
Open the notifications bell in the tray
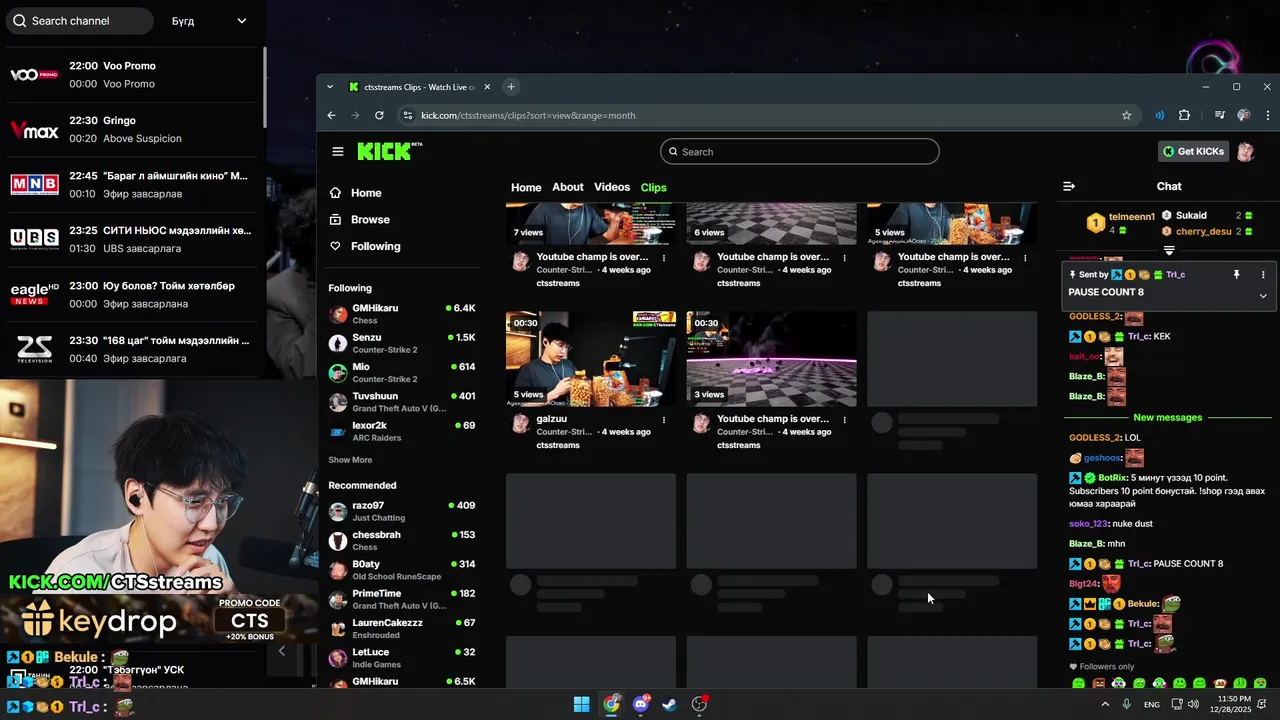point(1260,704)
